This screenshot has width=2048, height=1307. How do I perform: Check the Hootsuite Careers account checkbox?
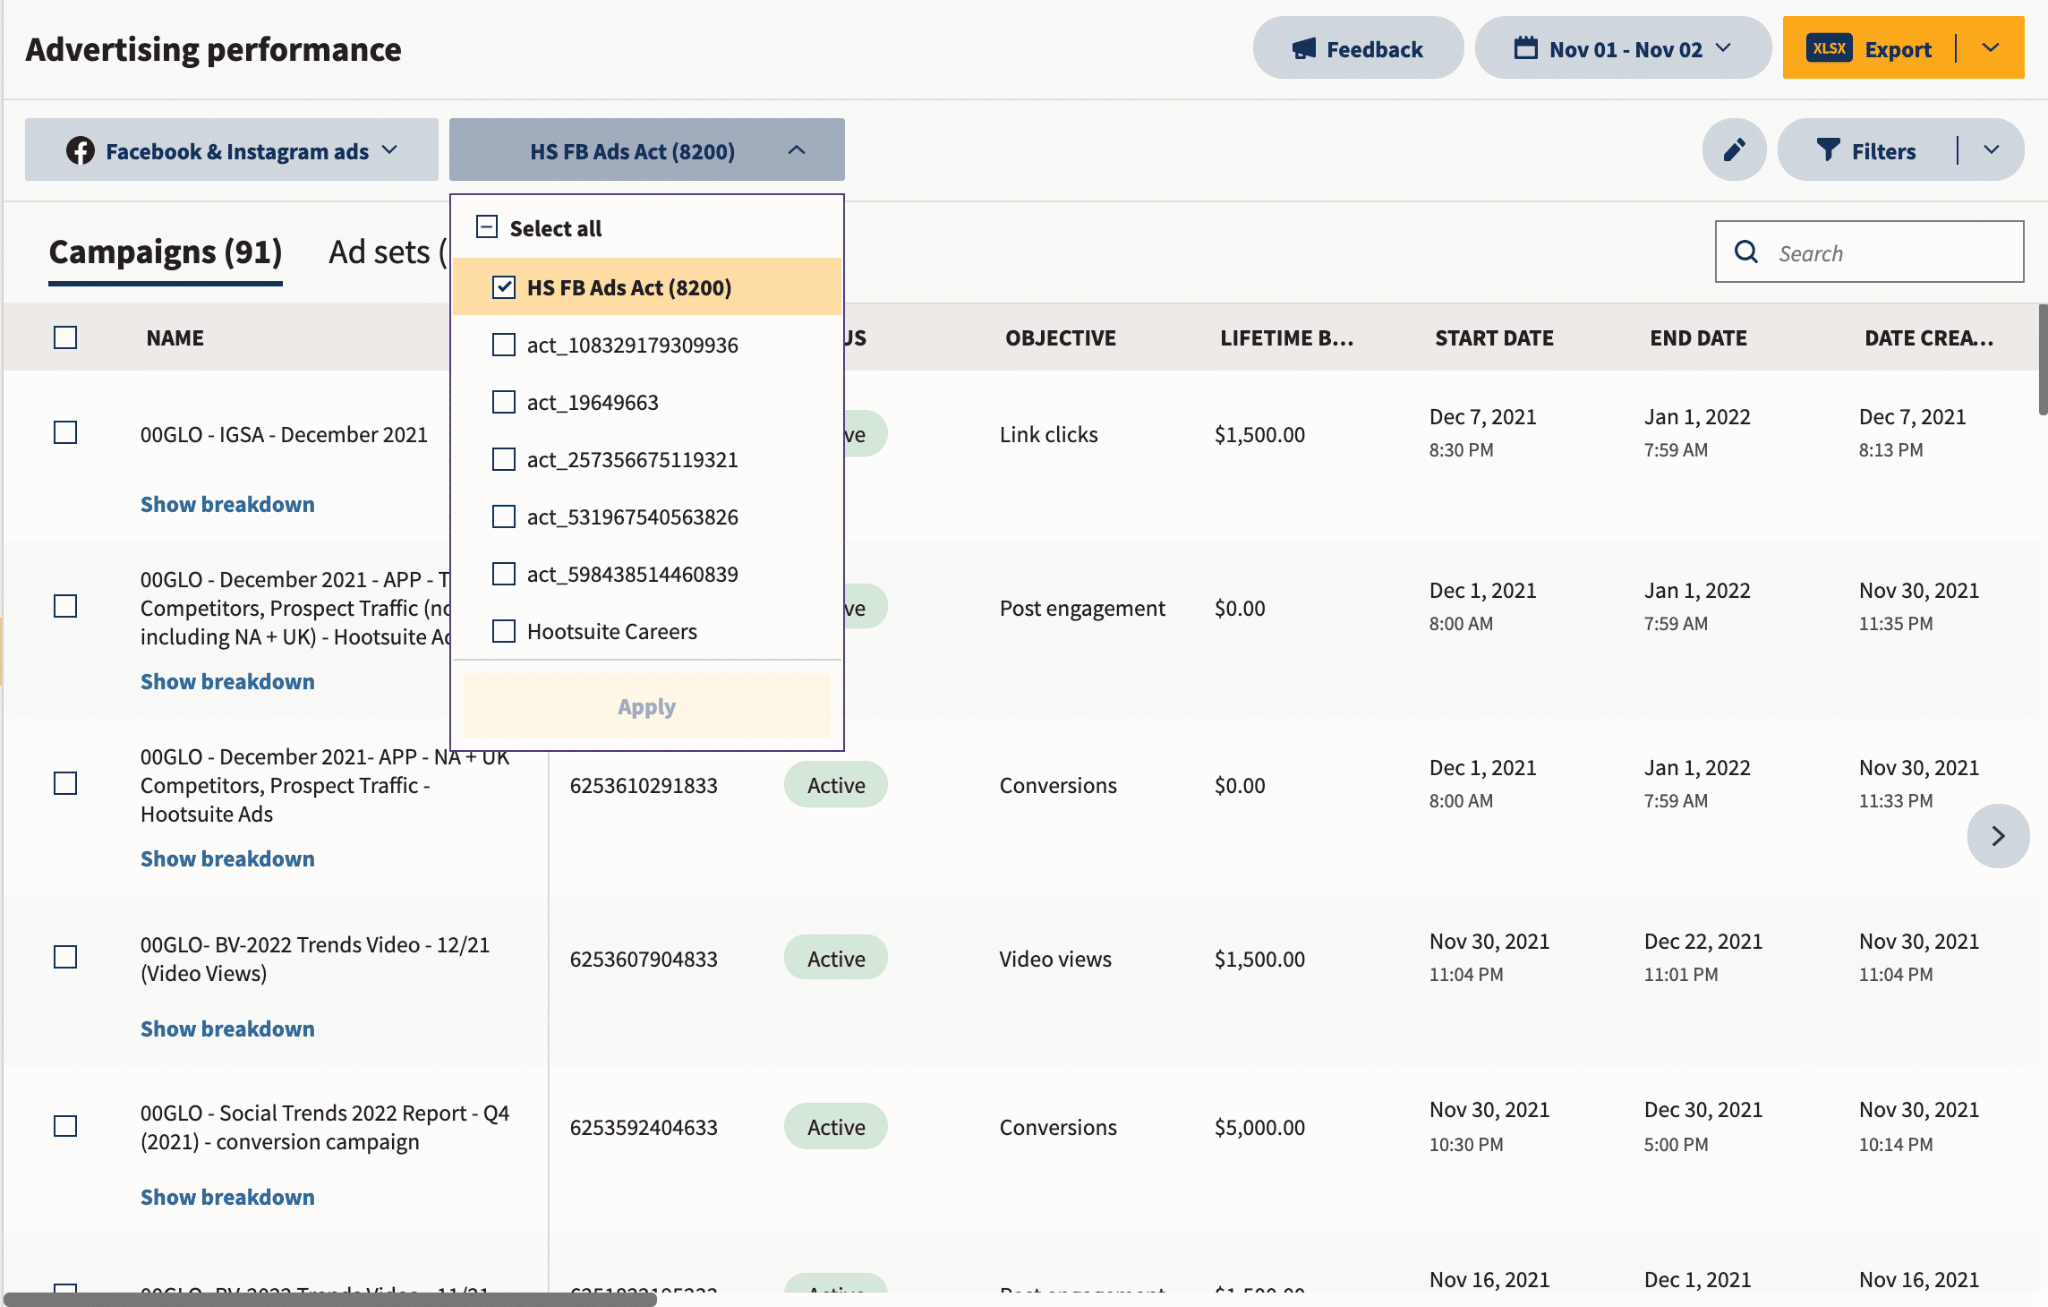pyautogui.click(x=504, y=632)
